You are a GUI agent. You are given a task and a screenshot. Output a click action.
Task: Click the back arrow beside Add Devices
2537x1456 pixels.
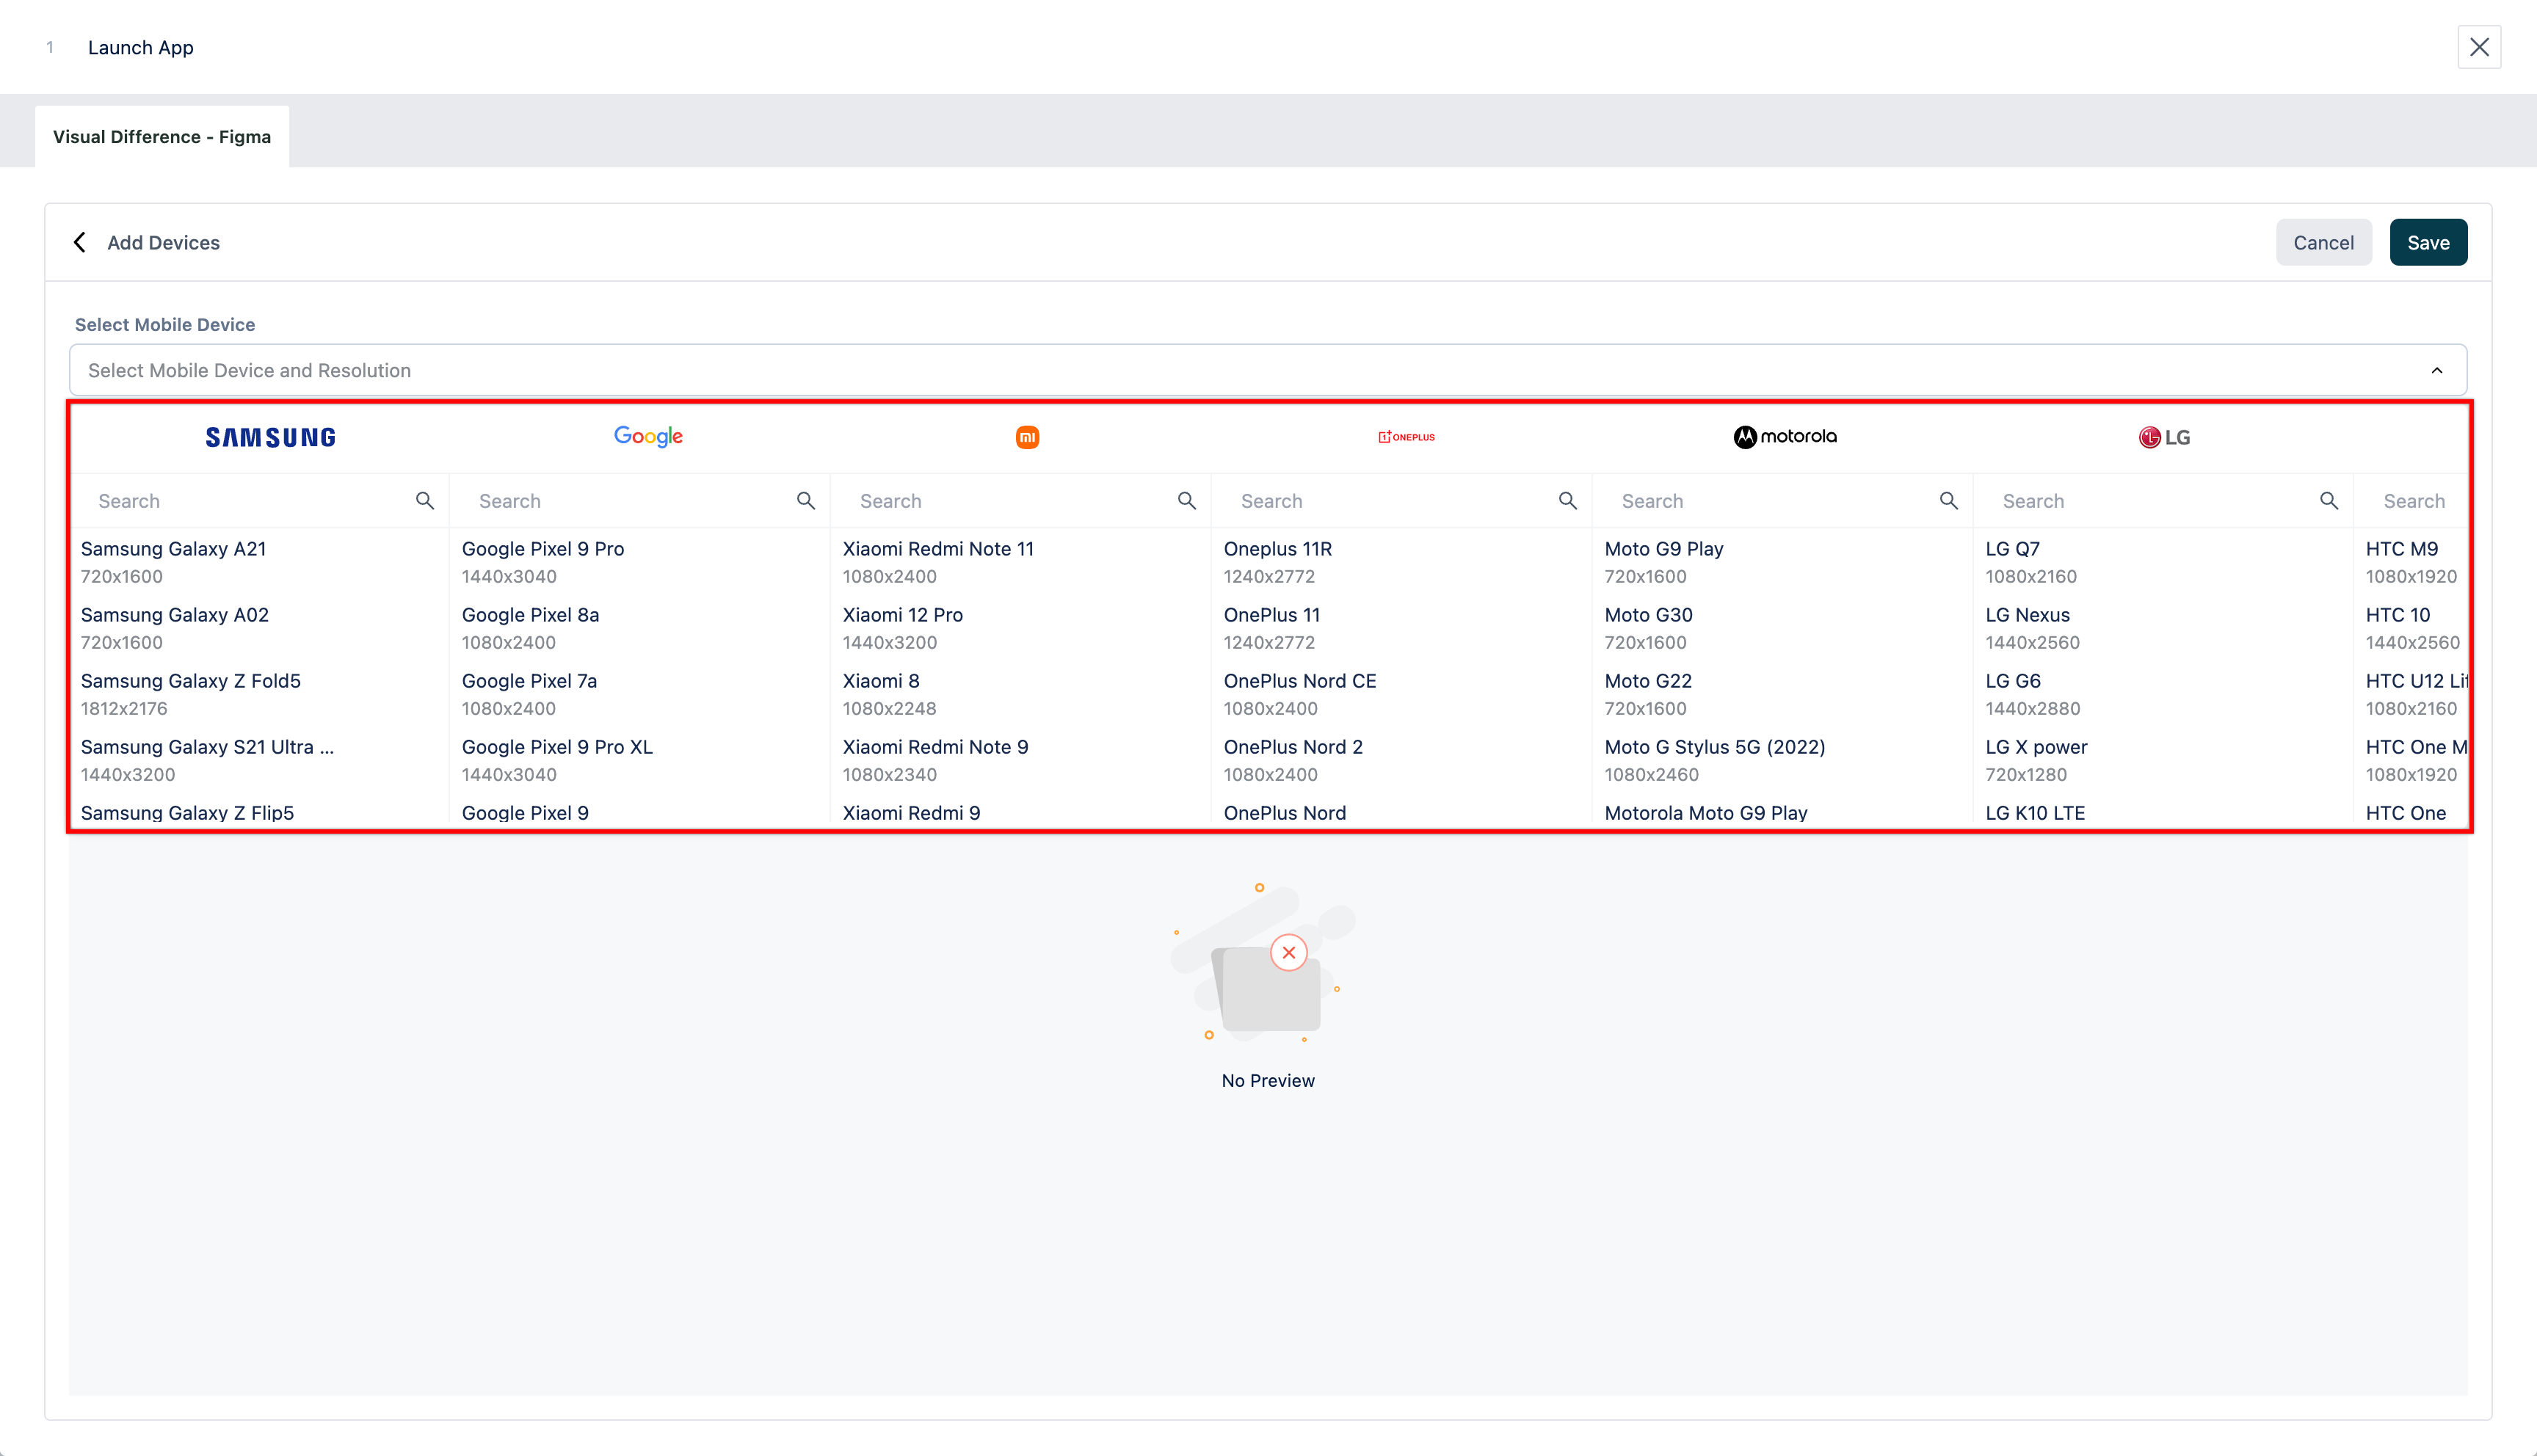click(x=80, y=242)
